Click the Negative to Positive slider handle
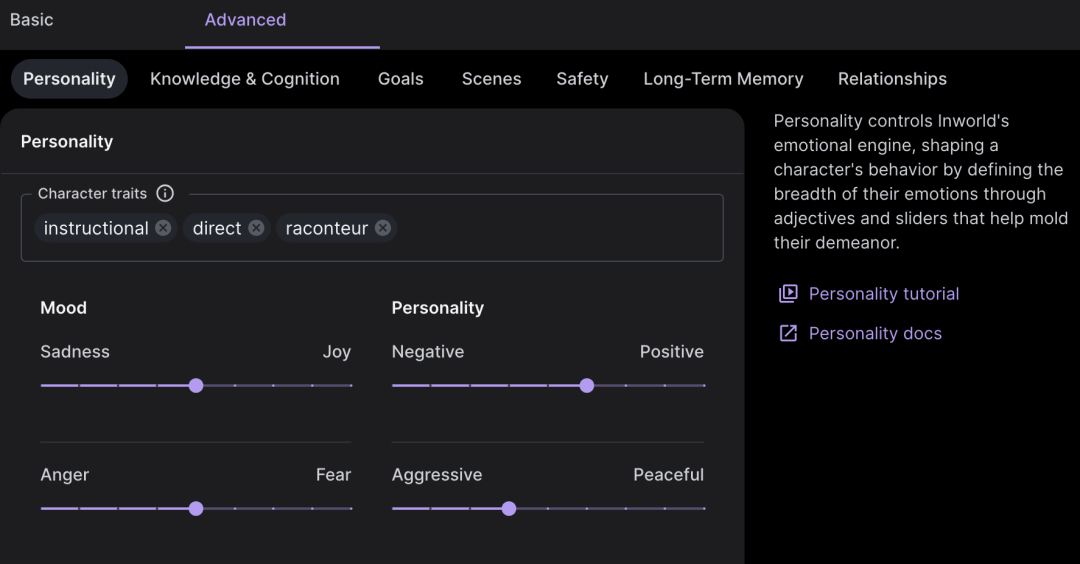The height and width of the screenshot is (564, 1080). 587,385
